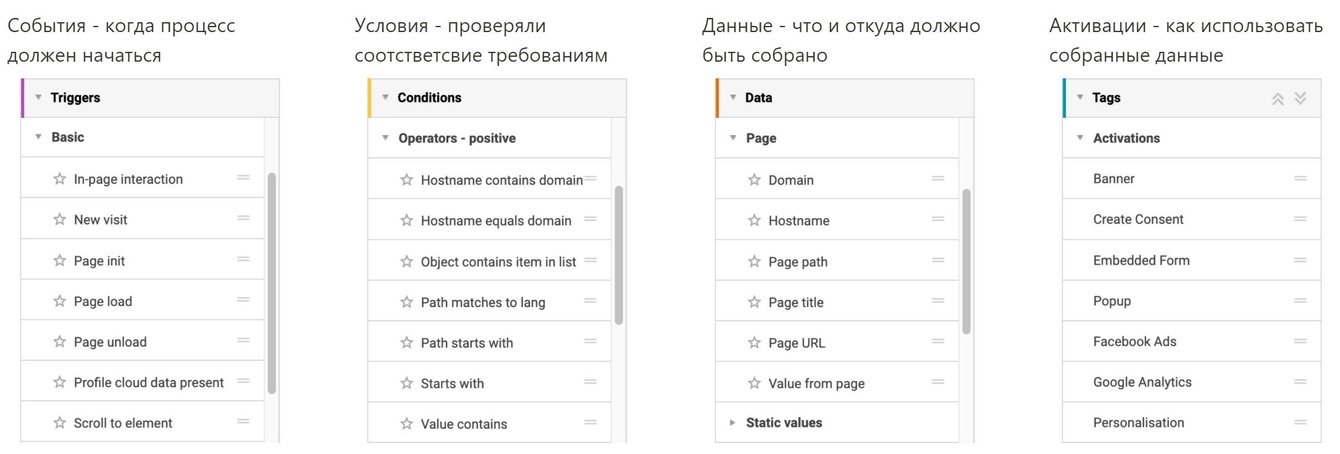Select the Create Consent activation
Screen dimensions: 1340x454
(x=1138, y=220)
